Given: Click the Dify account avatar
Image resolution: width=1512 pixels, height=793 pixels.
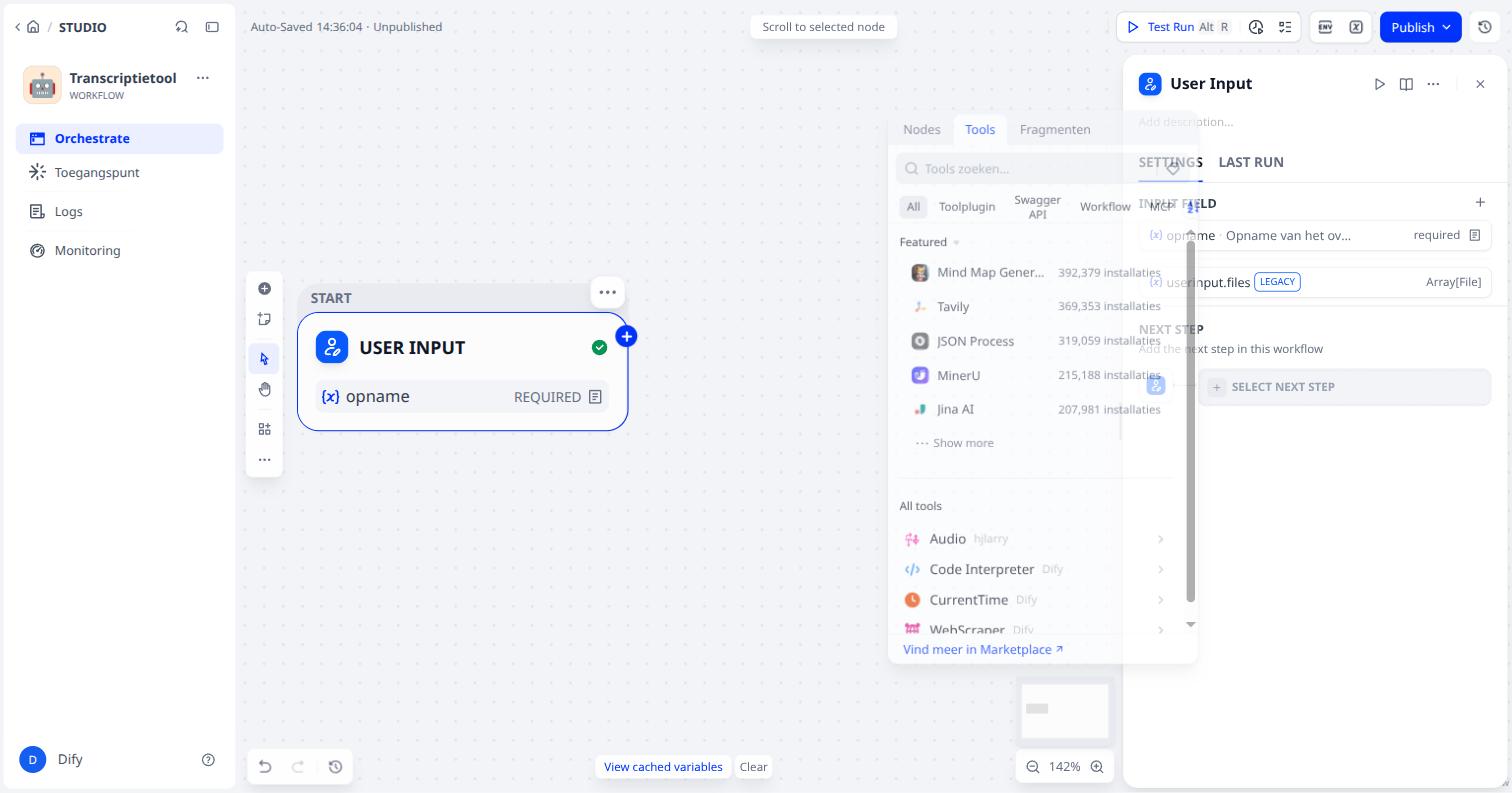Looking at the screenshot, I should pos(33,760).
